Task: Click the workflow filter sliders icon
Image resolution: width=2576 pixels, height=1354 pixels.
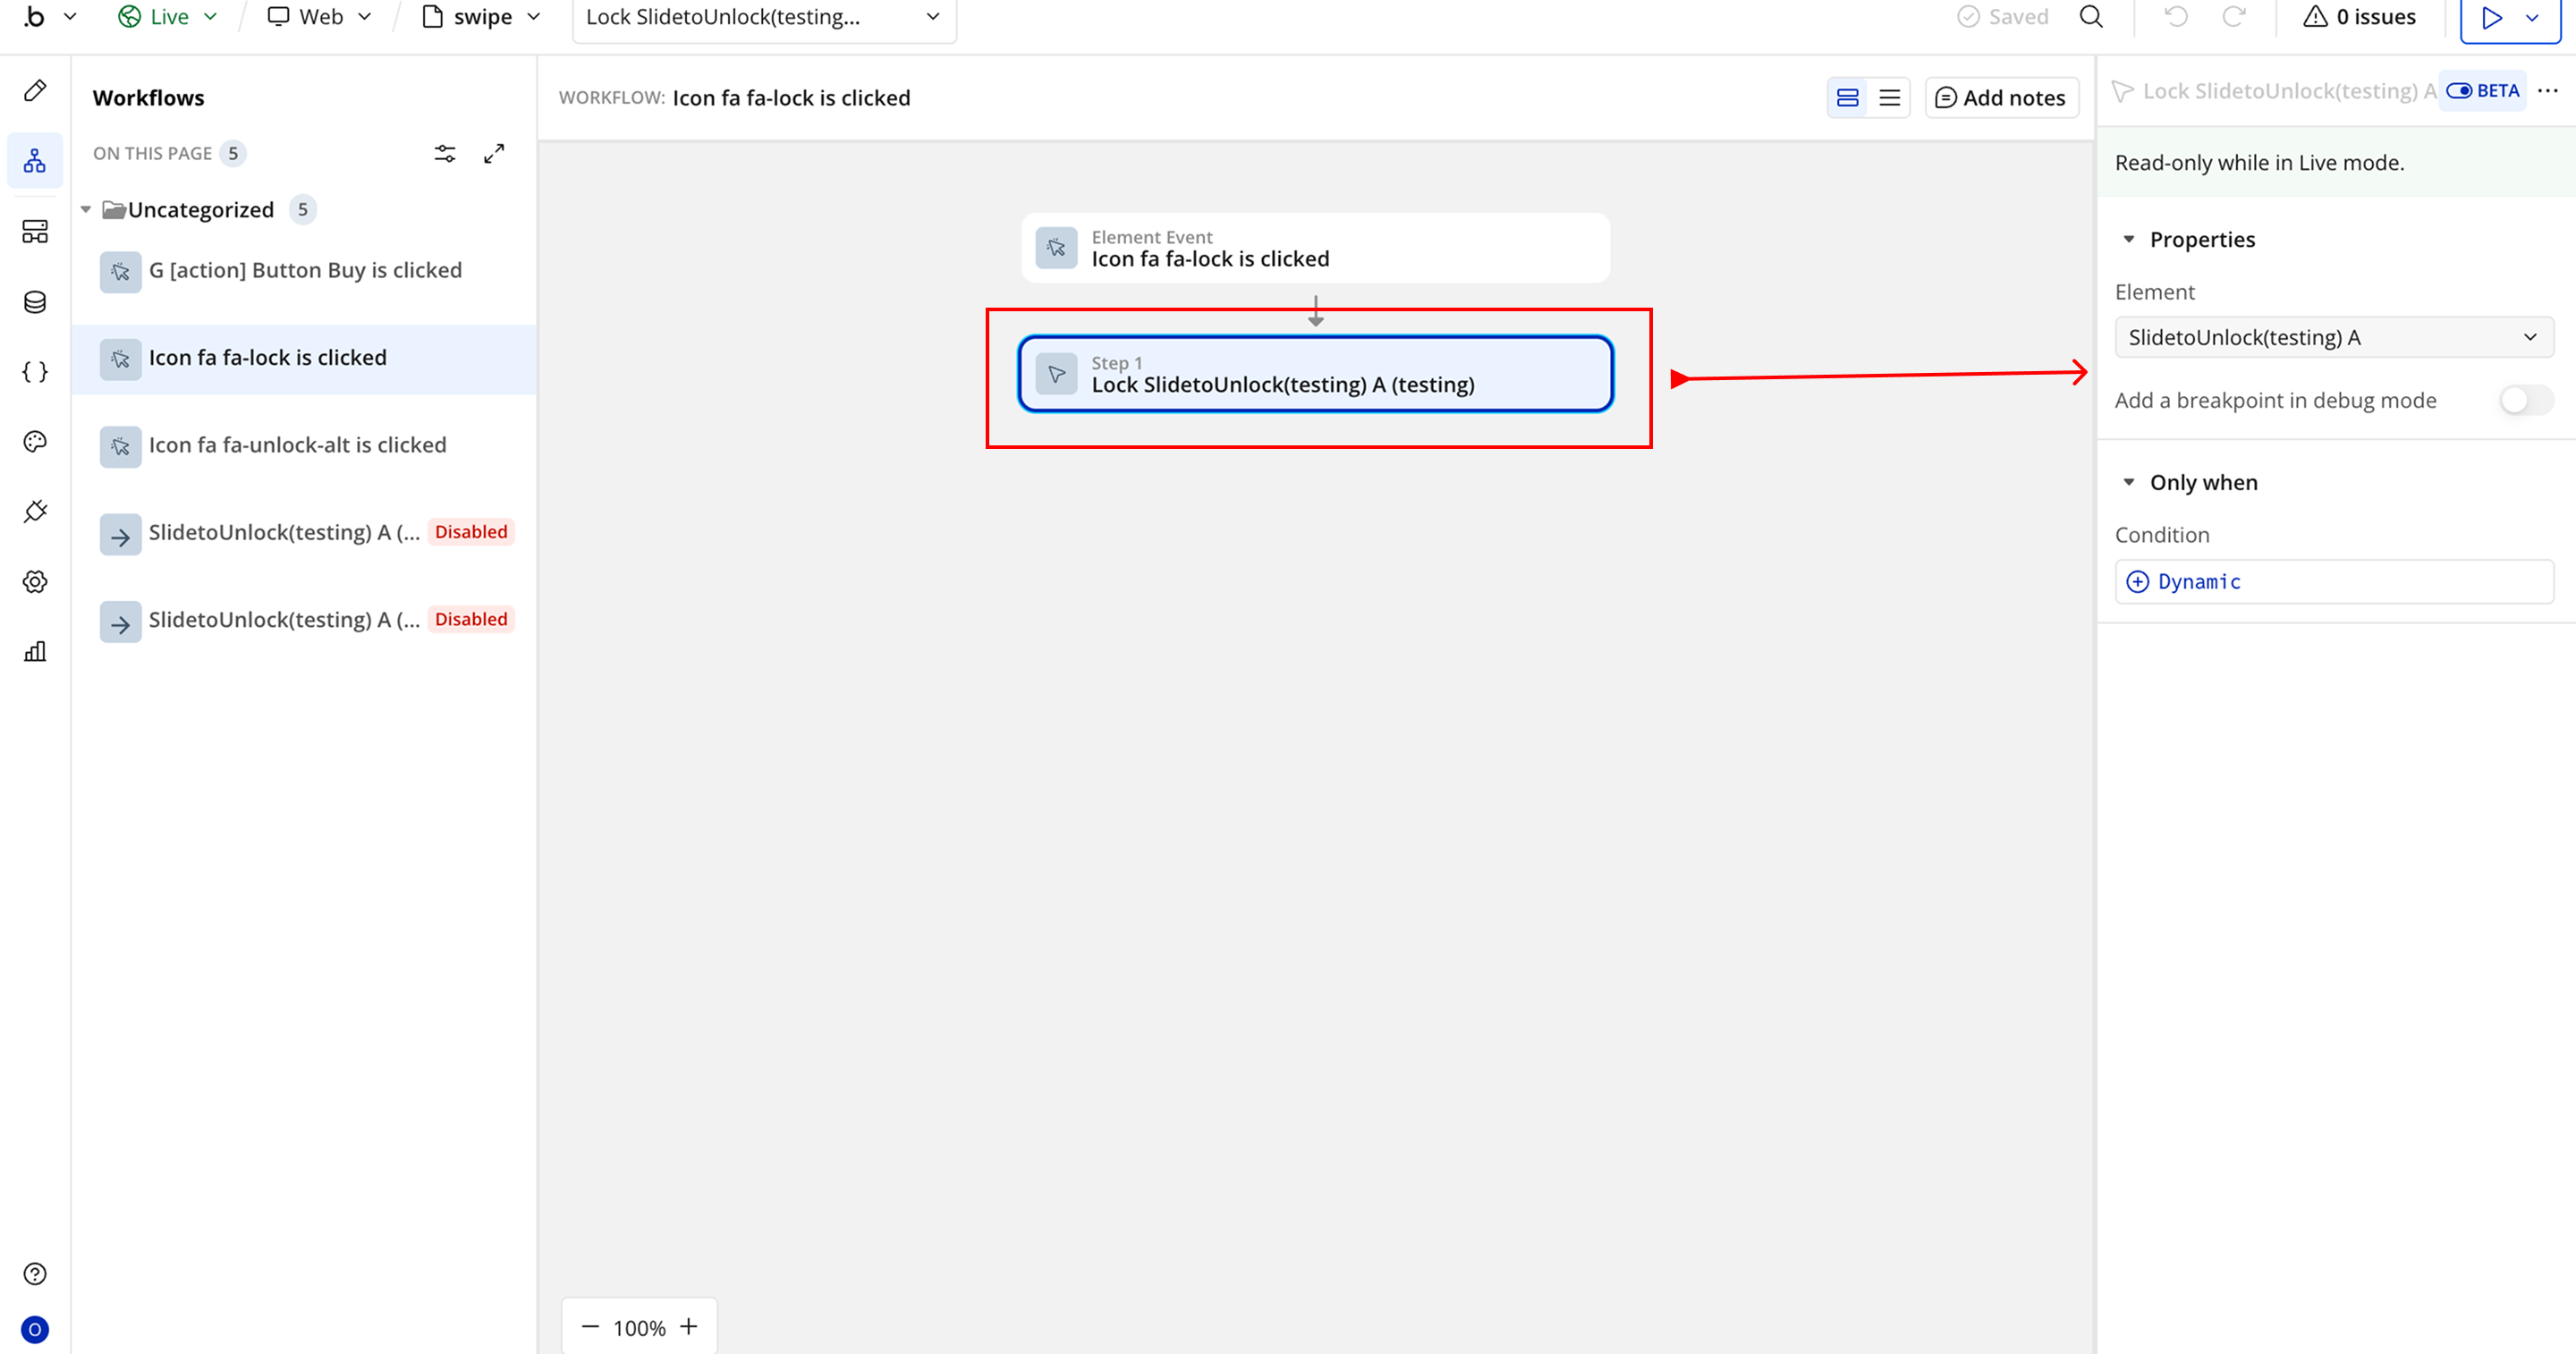Action: click(445, 153)
